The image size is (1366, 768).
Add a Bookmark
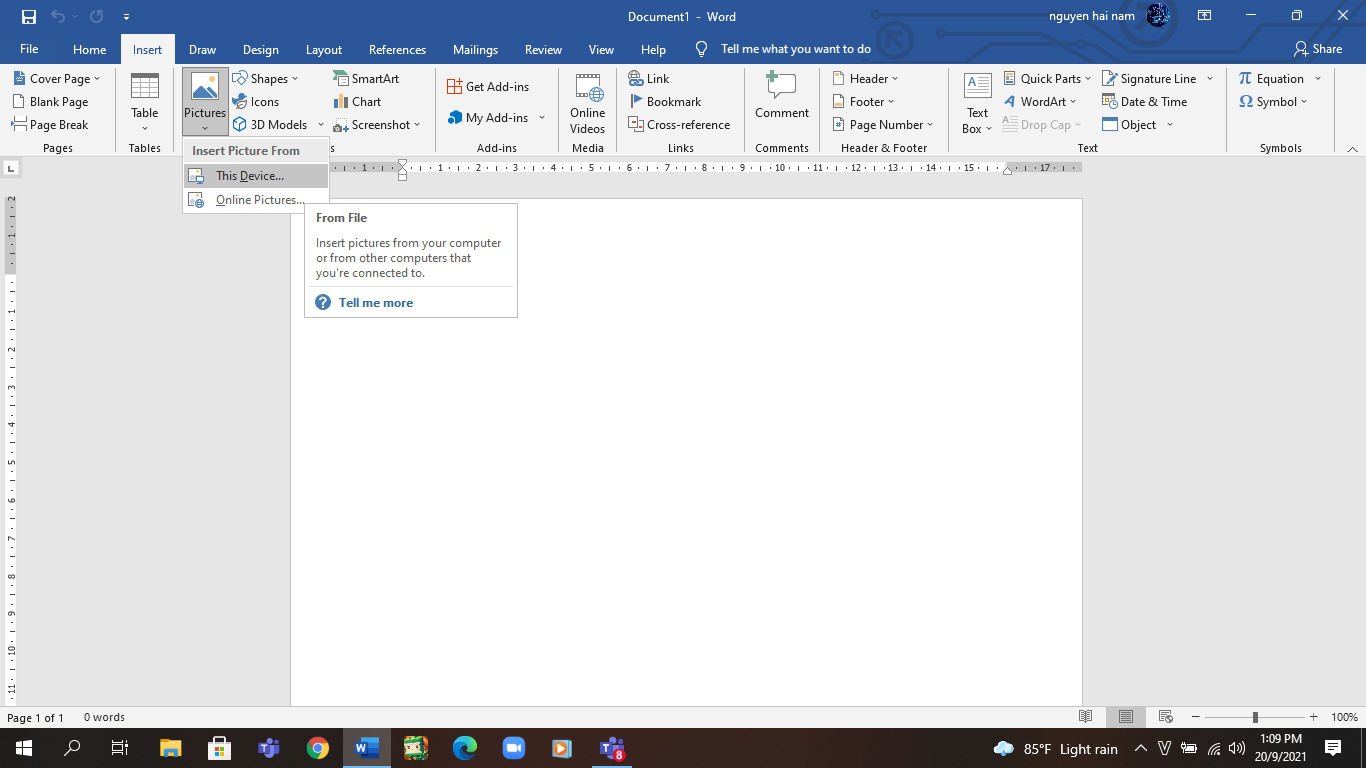(665, 102)
